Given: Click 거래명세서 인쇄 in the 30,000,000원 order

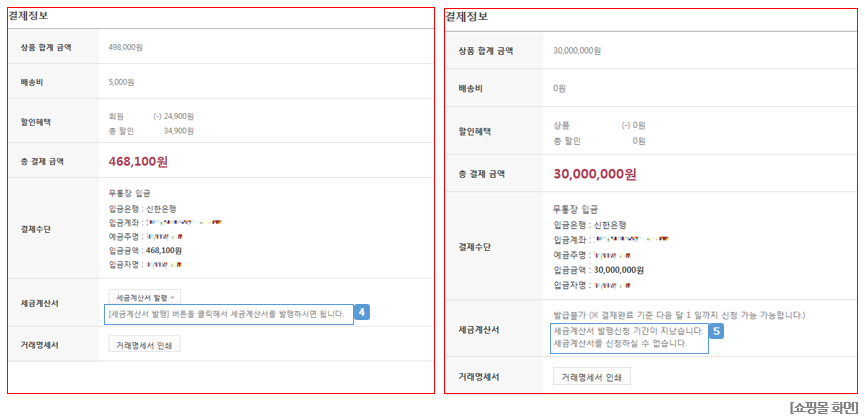Looking at the screenshot, I should (591, 377).
